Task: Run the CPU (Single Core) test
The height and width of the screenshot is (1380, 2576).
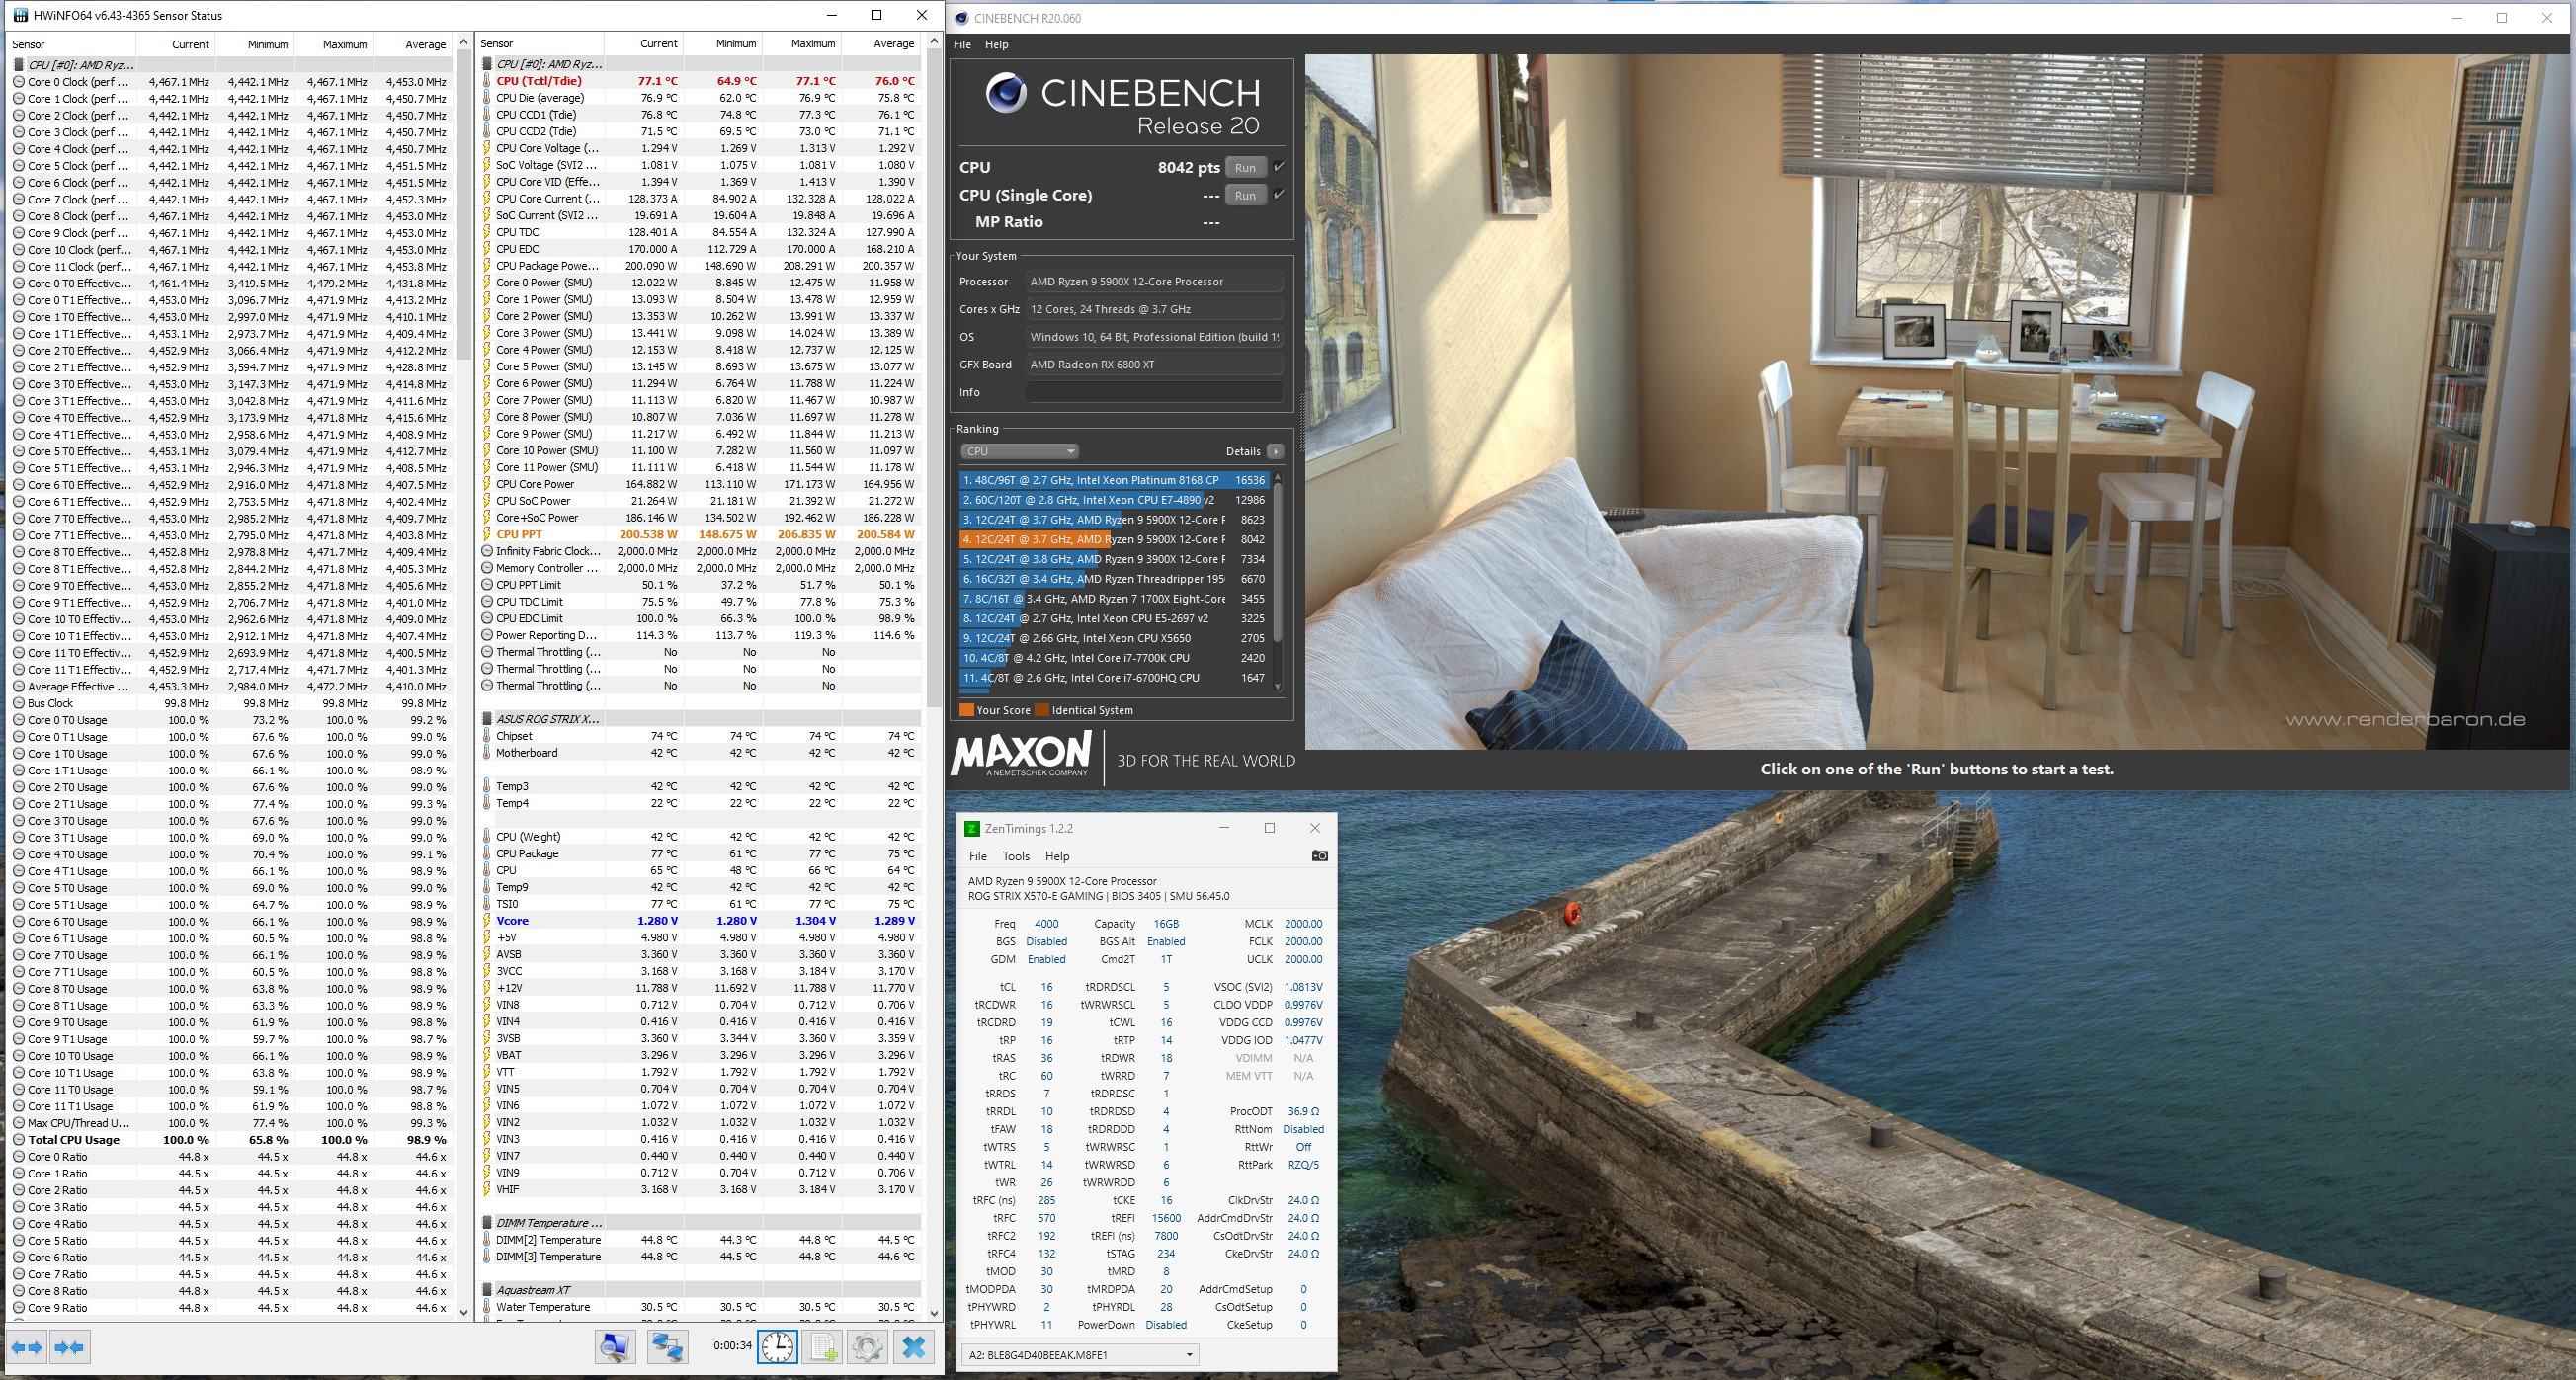Action: (1245, 195)
